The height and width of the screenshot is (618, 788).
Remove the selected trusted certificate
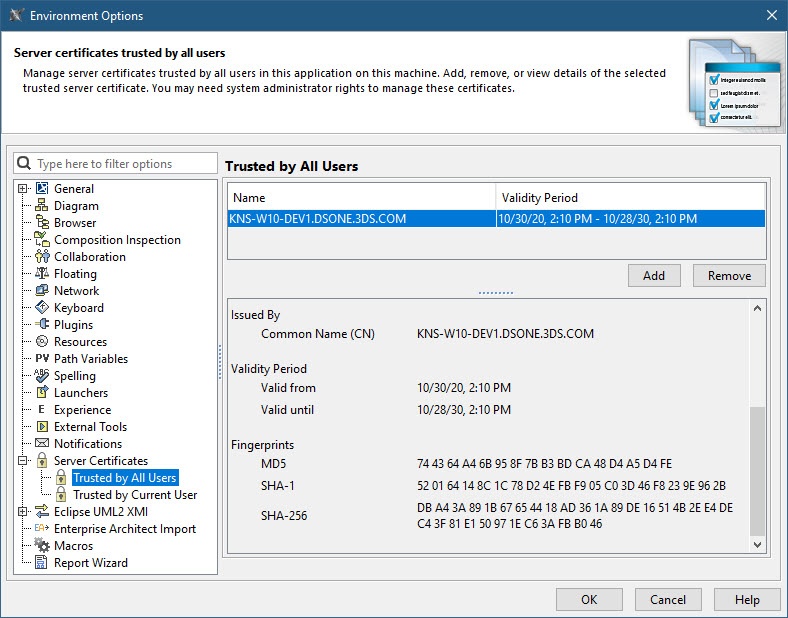point(729,276)
